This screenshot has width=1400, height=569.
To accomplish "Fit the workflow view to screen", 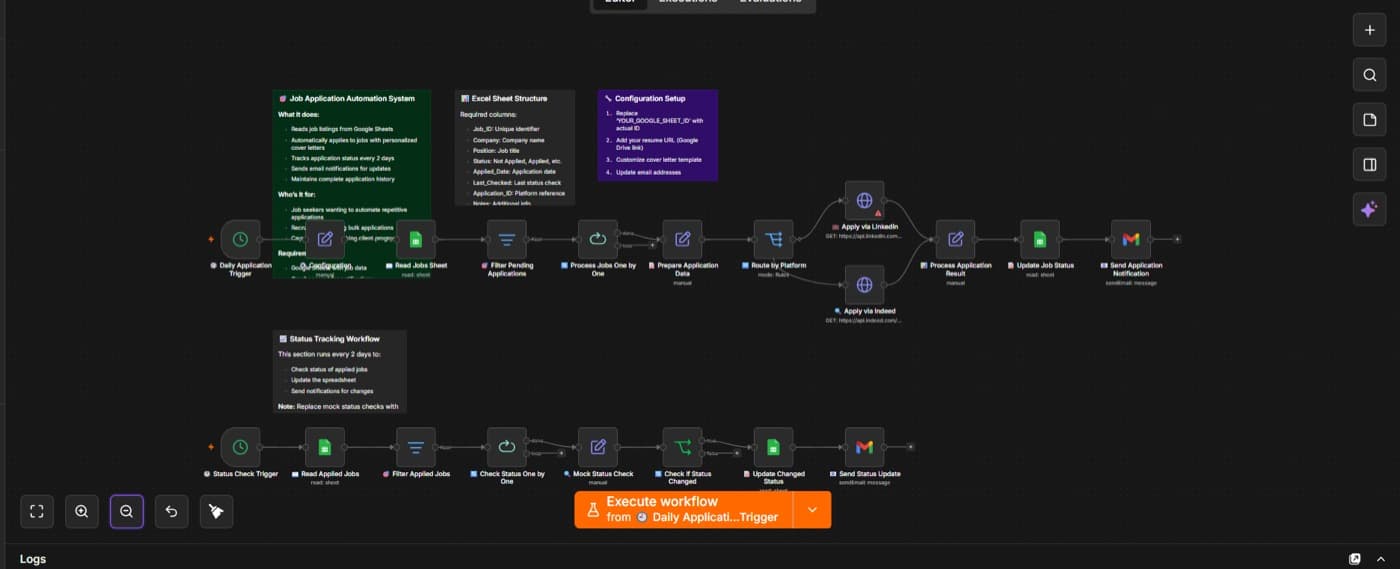I will tap(37, 511).
